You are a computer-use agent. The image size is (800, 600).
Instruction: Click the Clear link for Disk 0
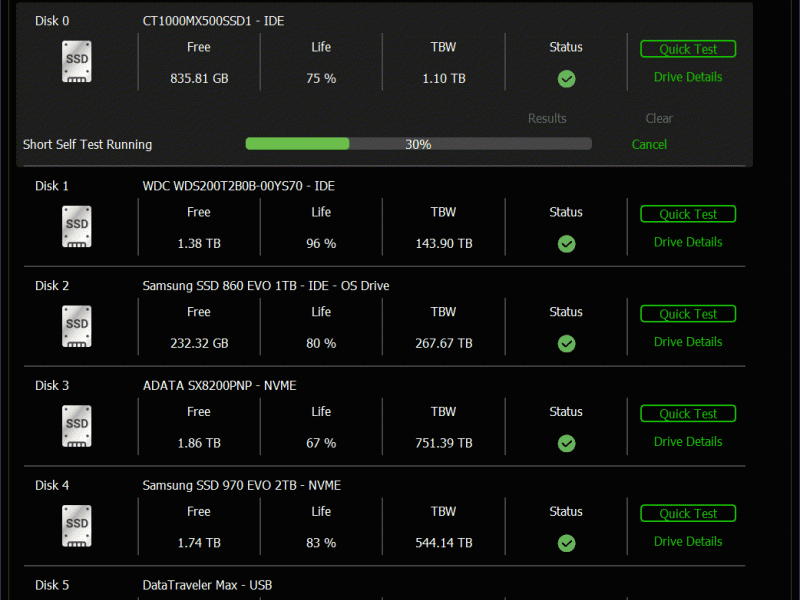pyautogui.click(x=659, y=118)
